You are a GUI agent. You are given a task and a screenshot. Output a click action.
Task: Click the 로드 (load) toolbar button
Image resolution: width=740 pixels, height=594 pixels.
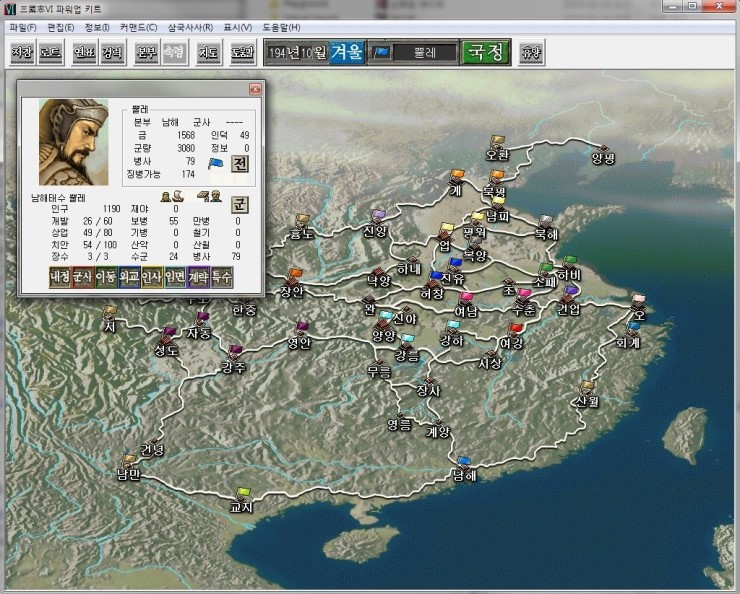(50, 52)
